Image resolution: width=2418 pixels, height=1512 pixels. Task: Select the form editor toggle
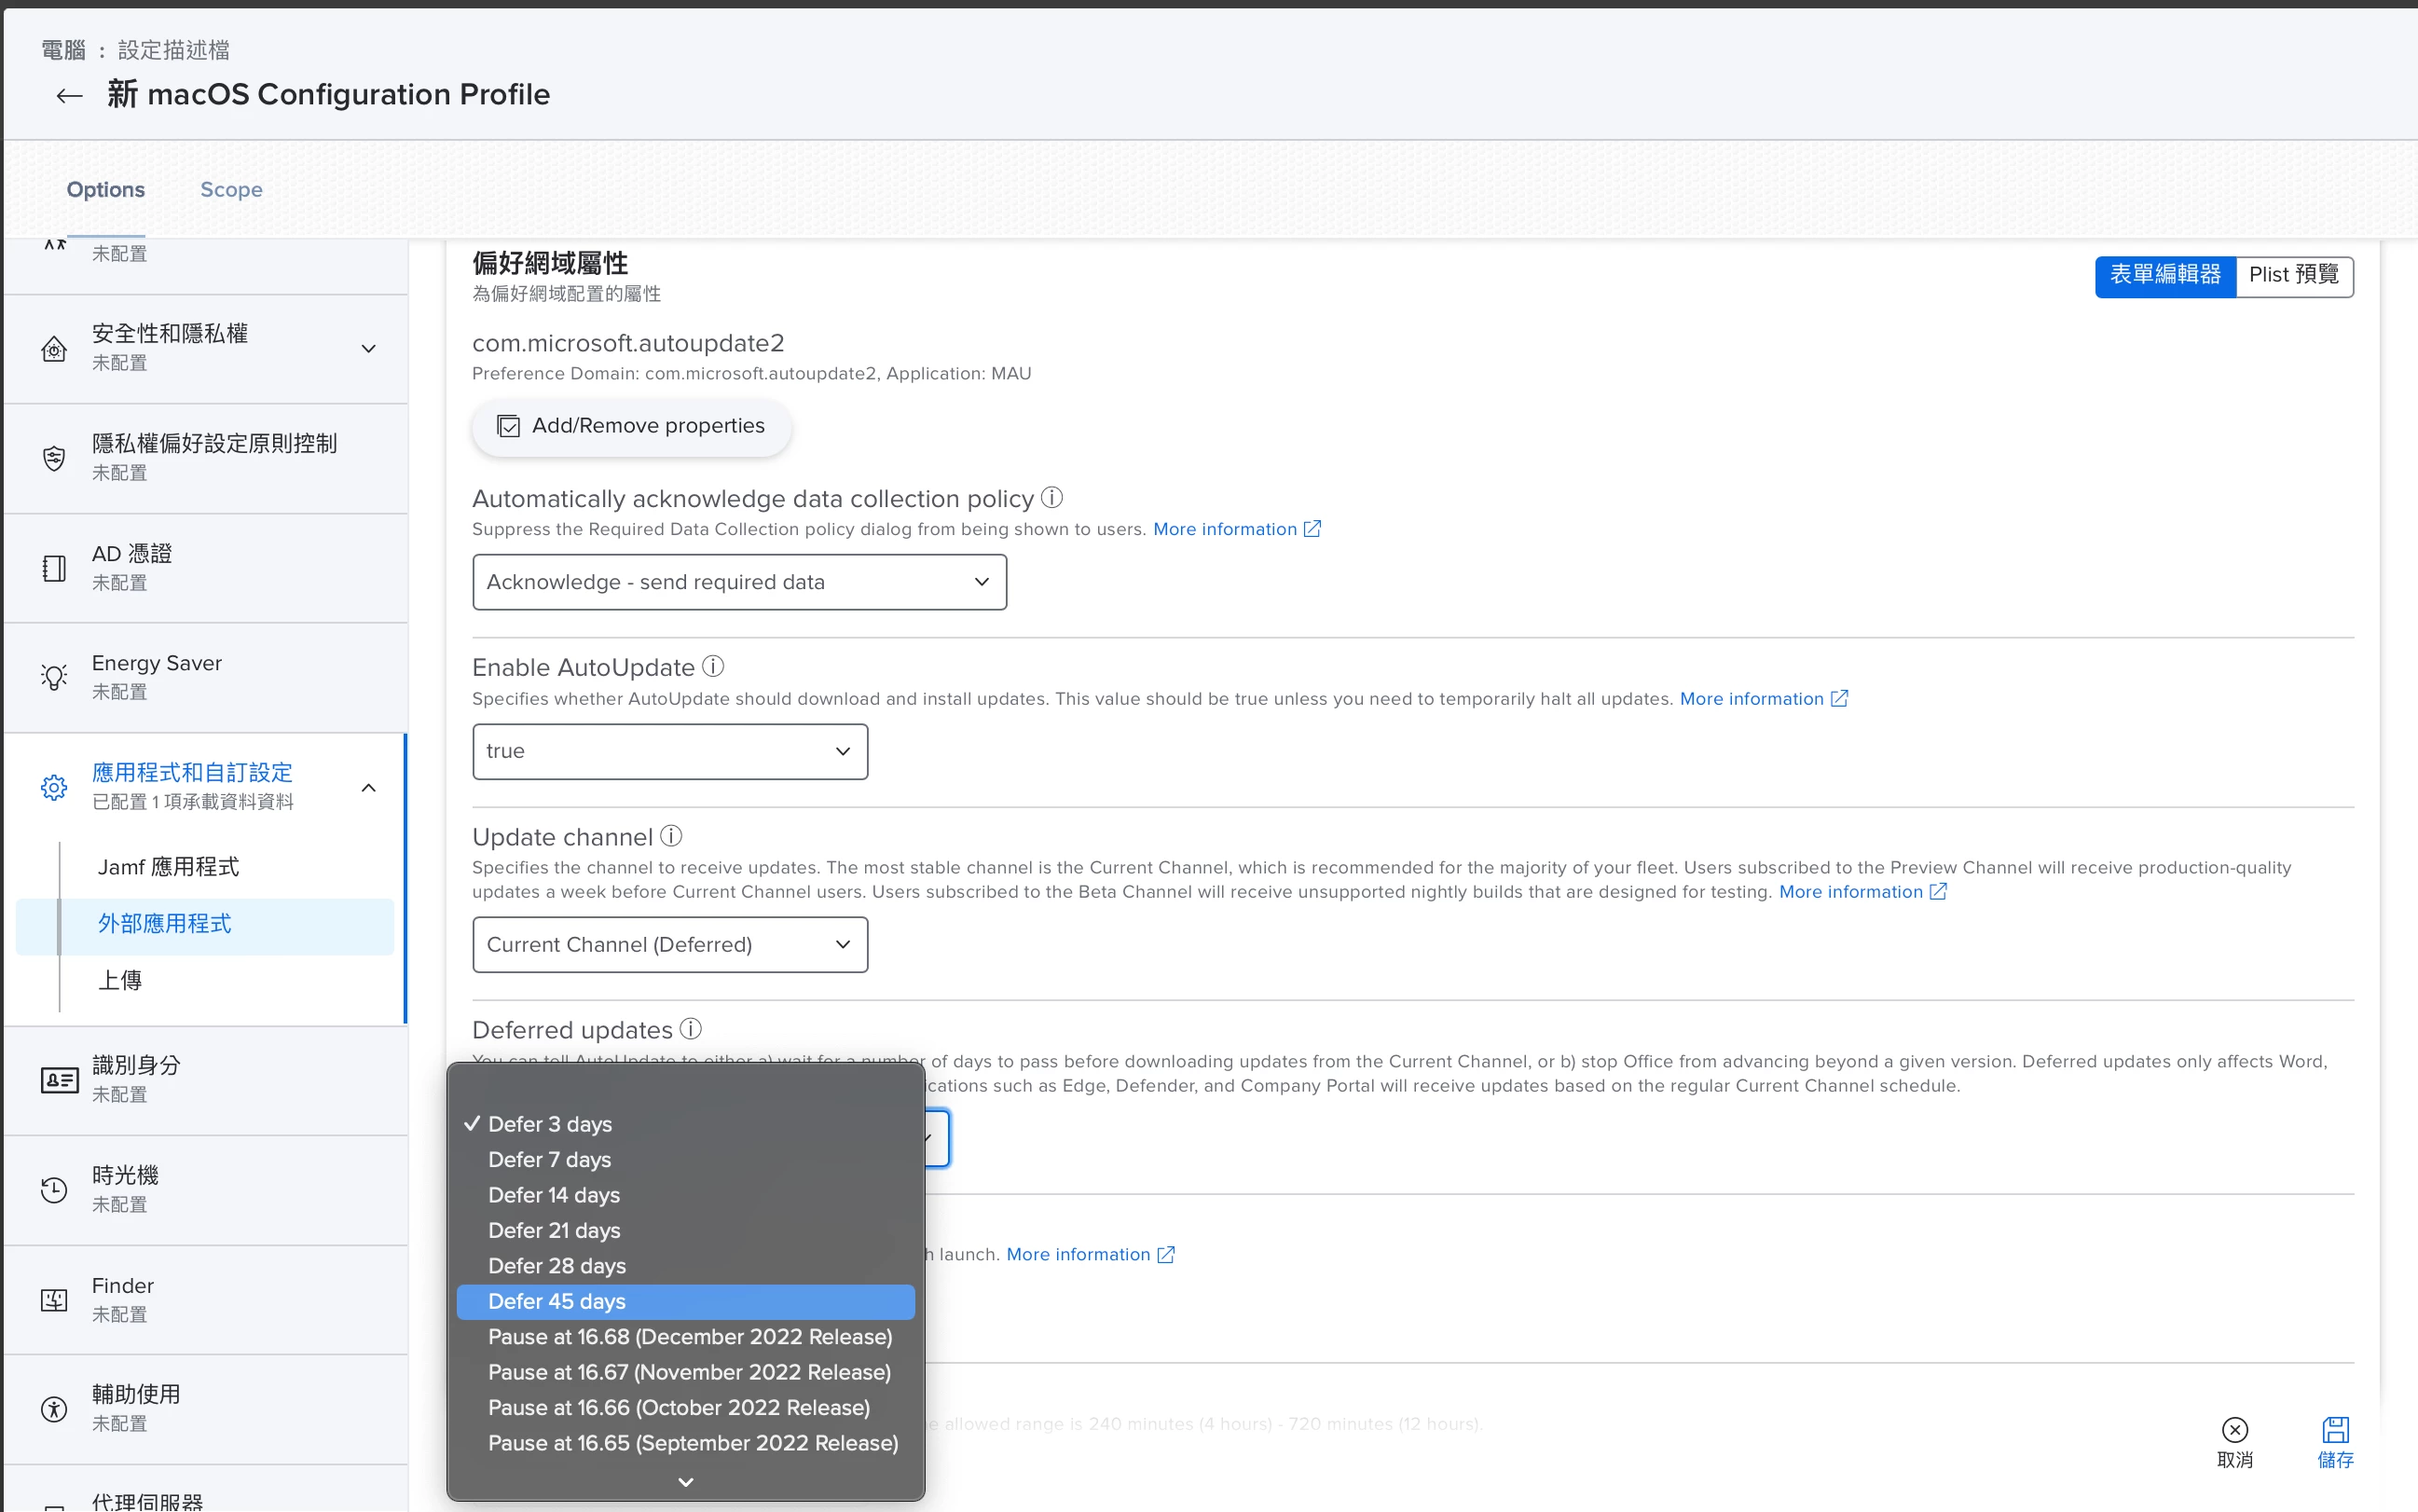[2165, 275]
